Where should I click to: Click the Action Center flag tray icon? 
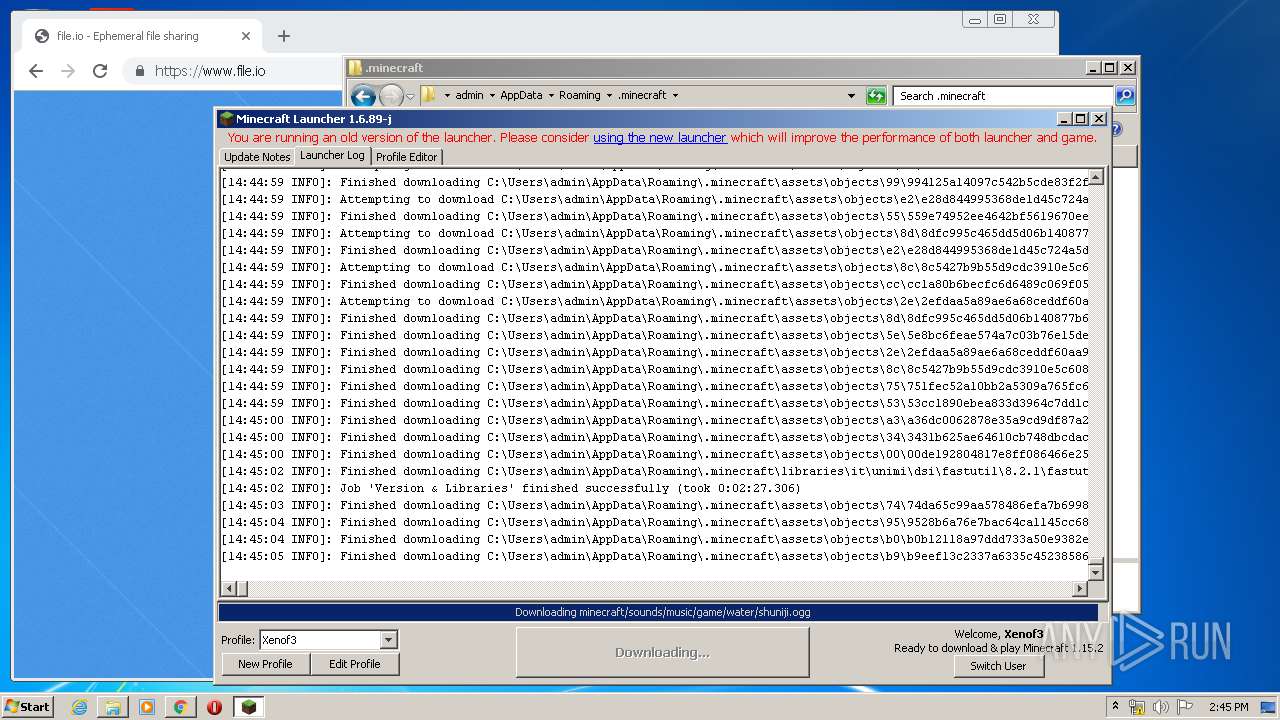1185,707
